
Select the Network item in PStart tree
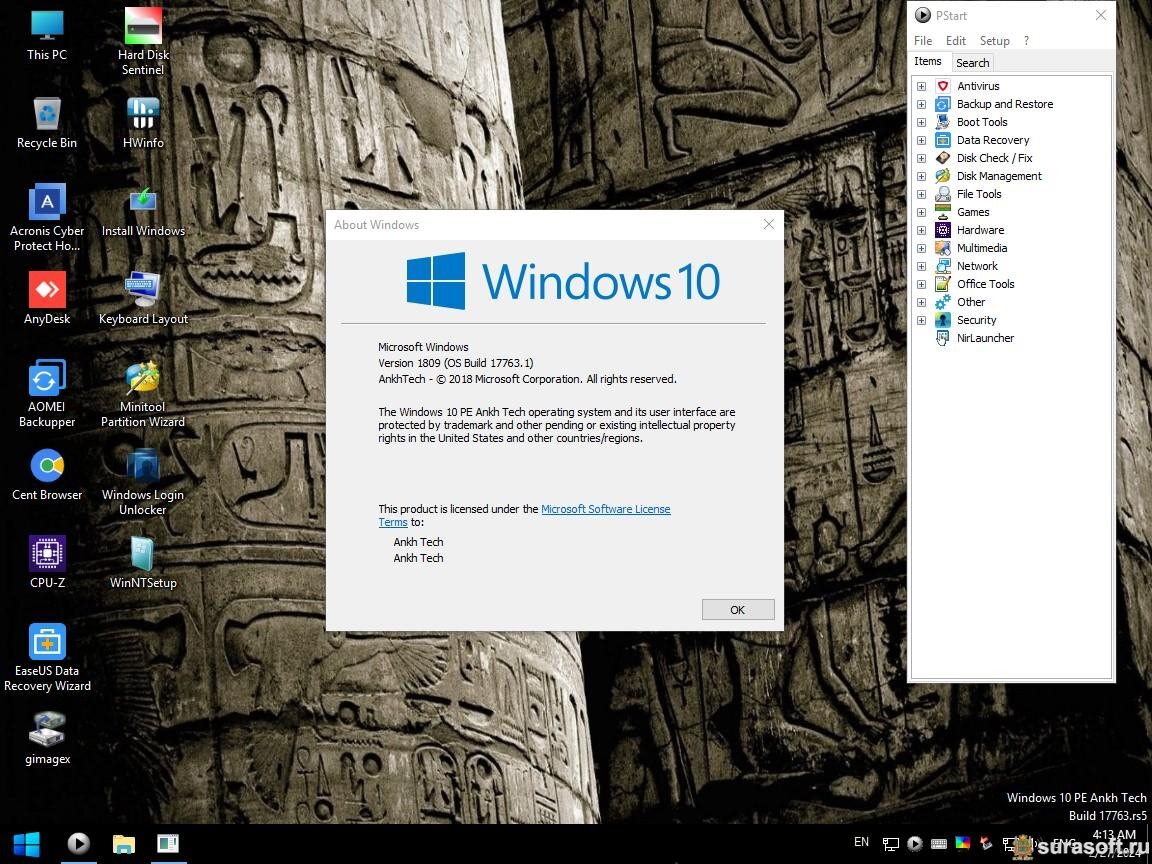click(977, 266)
